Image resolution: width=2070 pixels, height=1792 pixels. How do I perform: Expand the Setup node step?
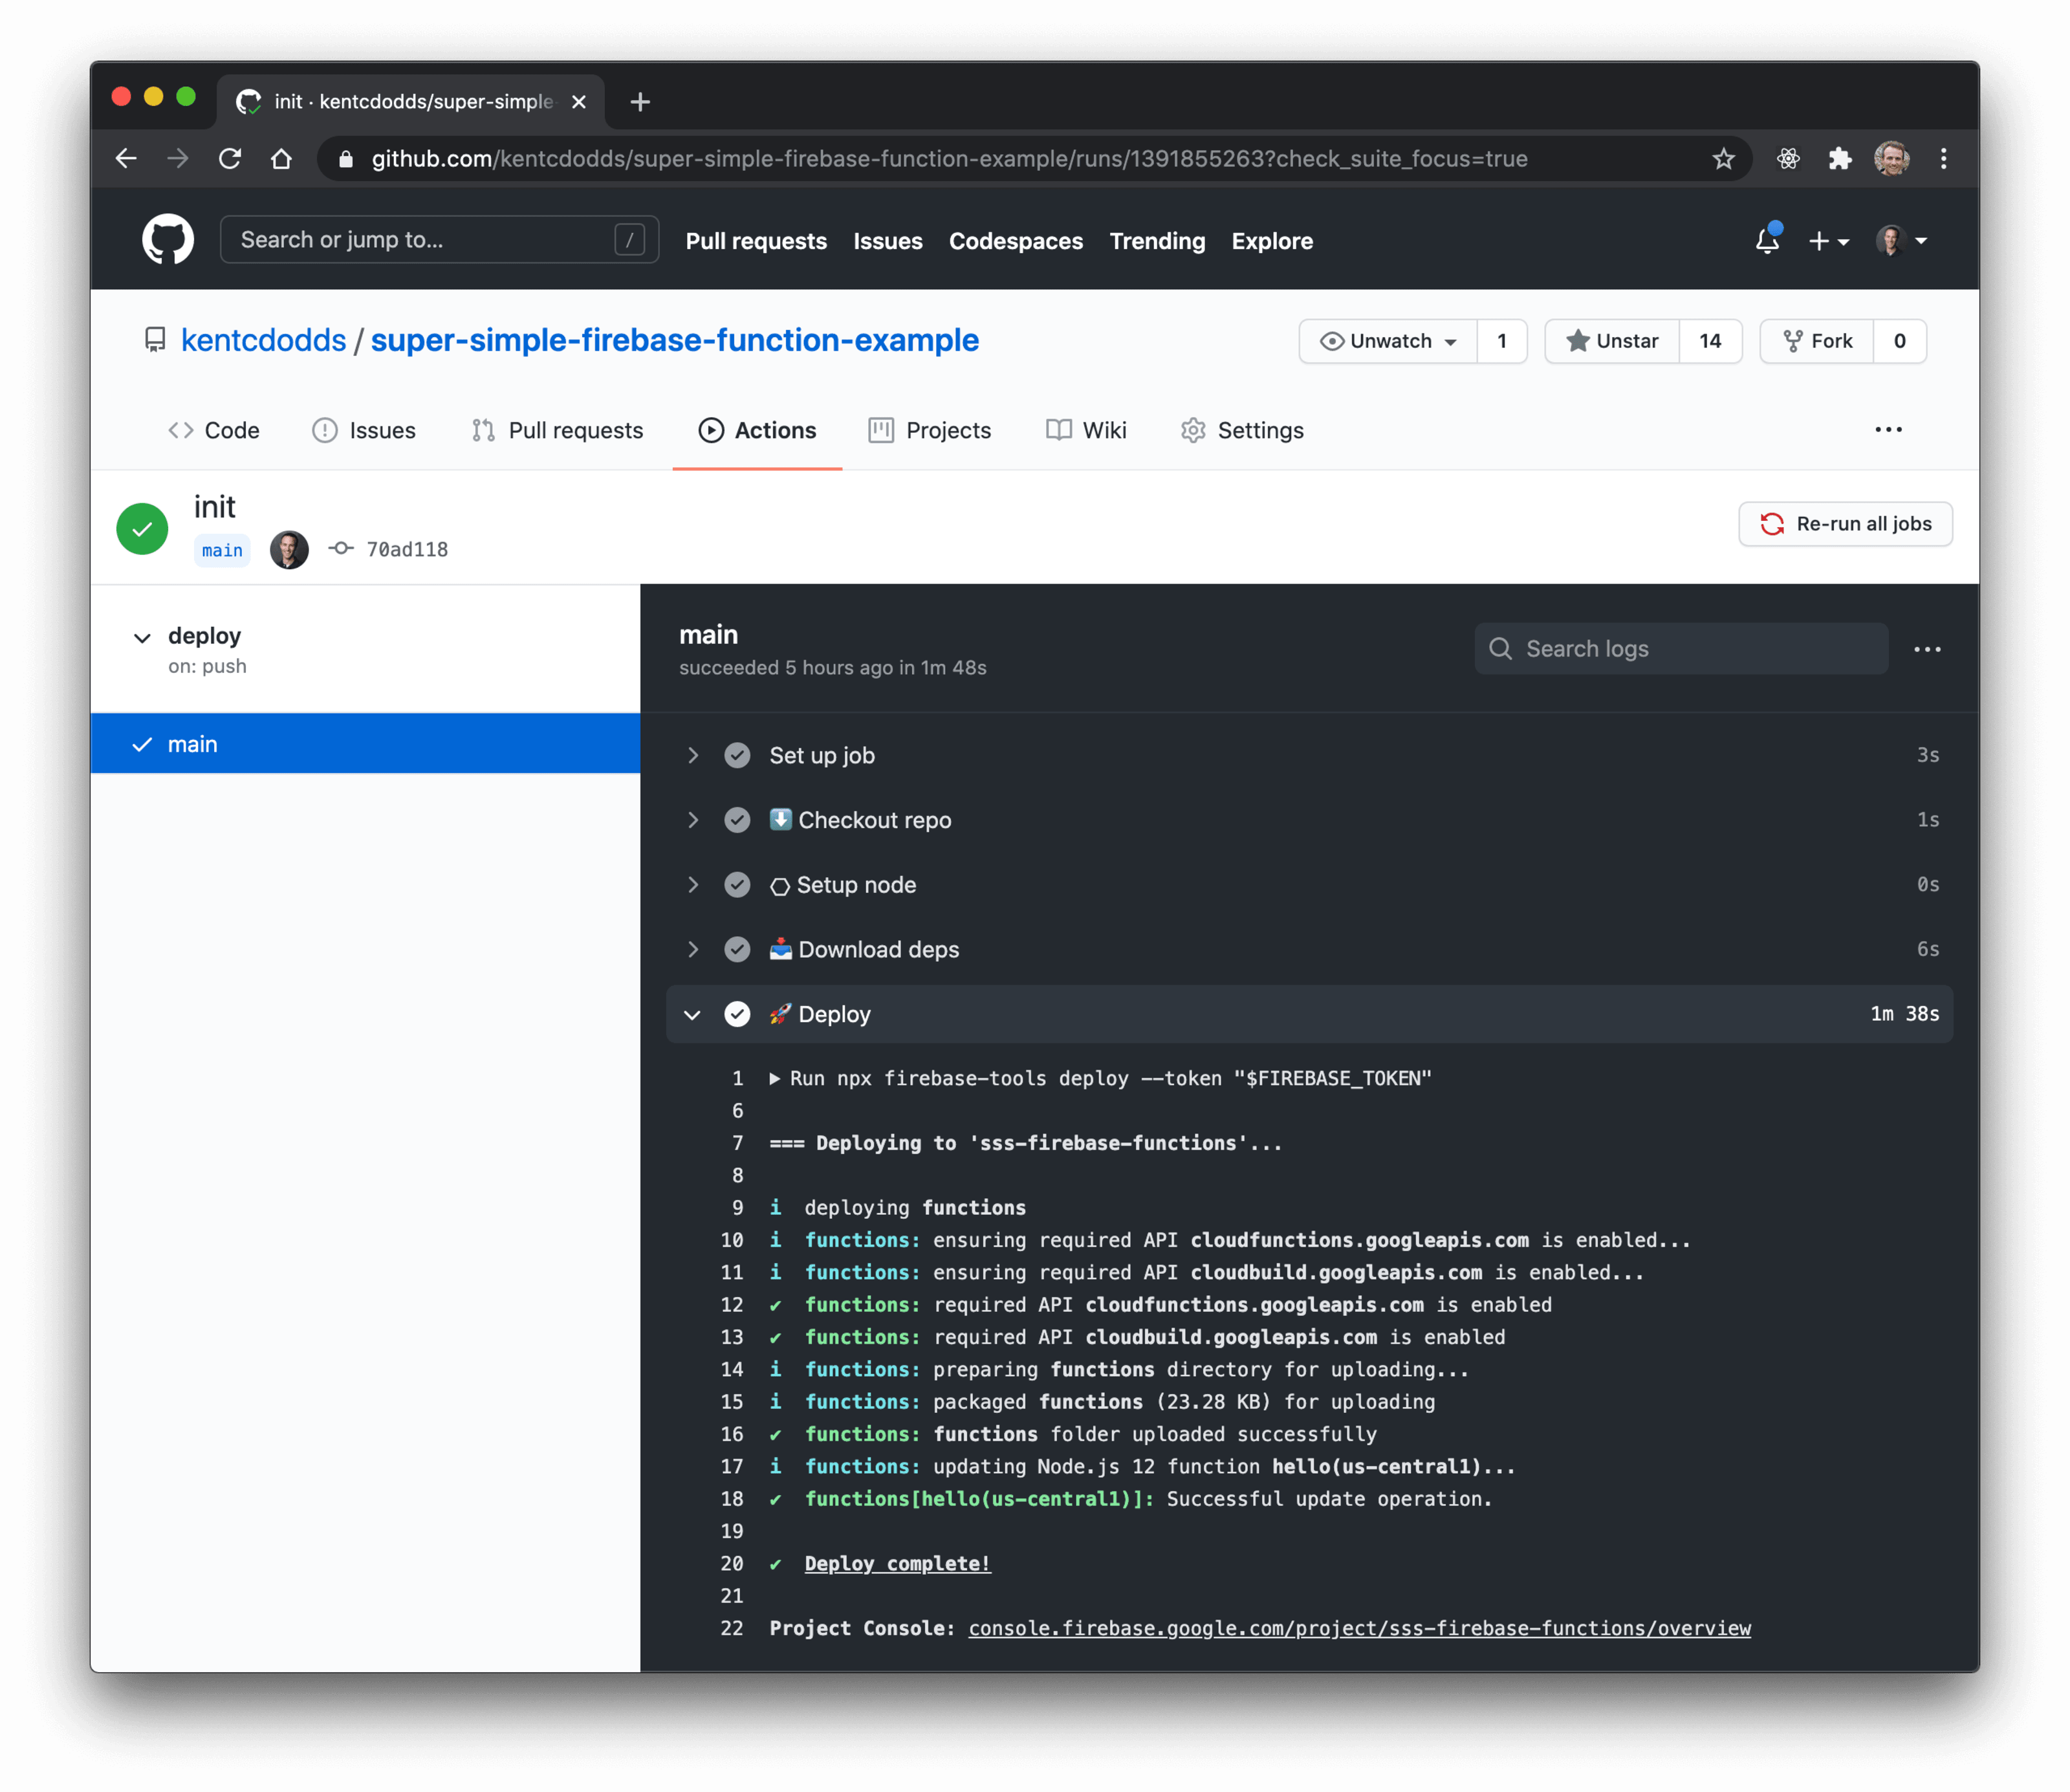point(692,885)
